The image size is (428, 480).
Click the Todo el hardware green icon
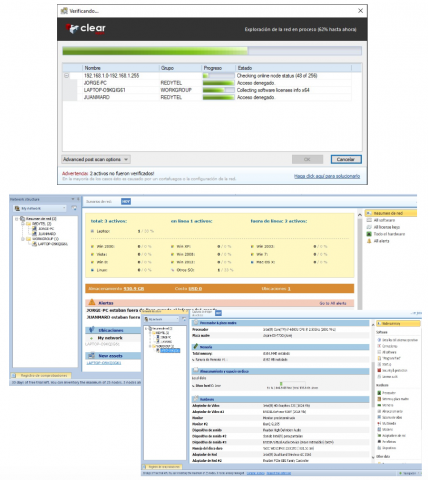(369, 234)
